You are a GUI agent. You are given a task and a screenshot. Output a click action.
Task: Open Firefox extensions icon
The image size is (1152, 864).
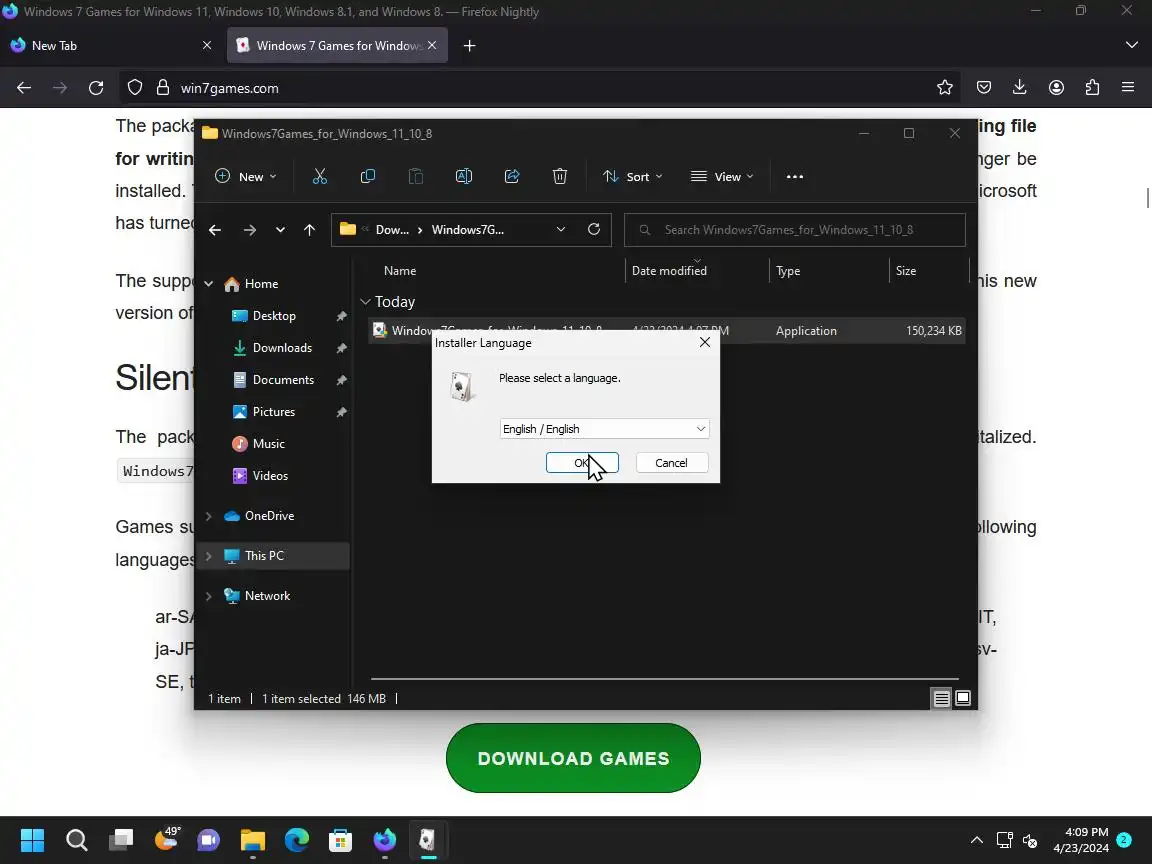coord(1092,87)
